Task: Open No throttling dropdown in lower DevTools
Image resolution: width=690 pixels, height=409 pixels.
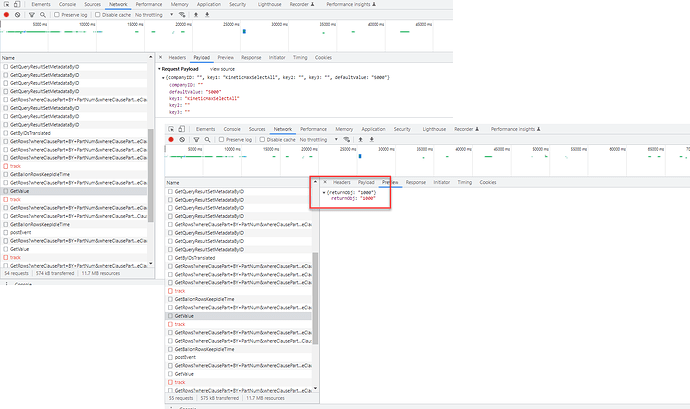Action: coord(319,140)
